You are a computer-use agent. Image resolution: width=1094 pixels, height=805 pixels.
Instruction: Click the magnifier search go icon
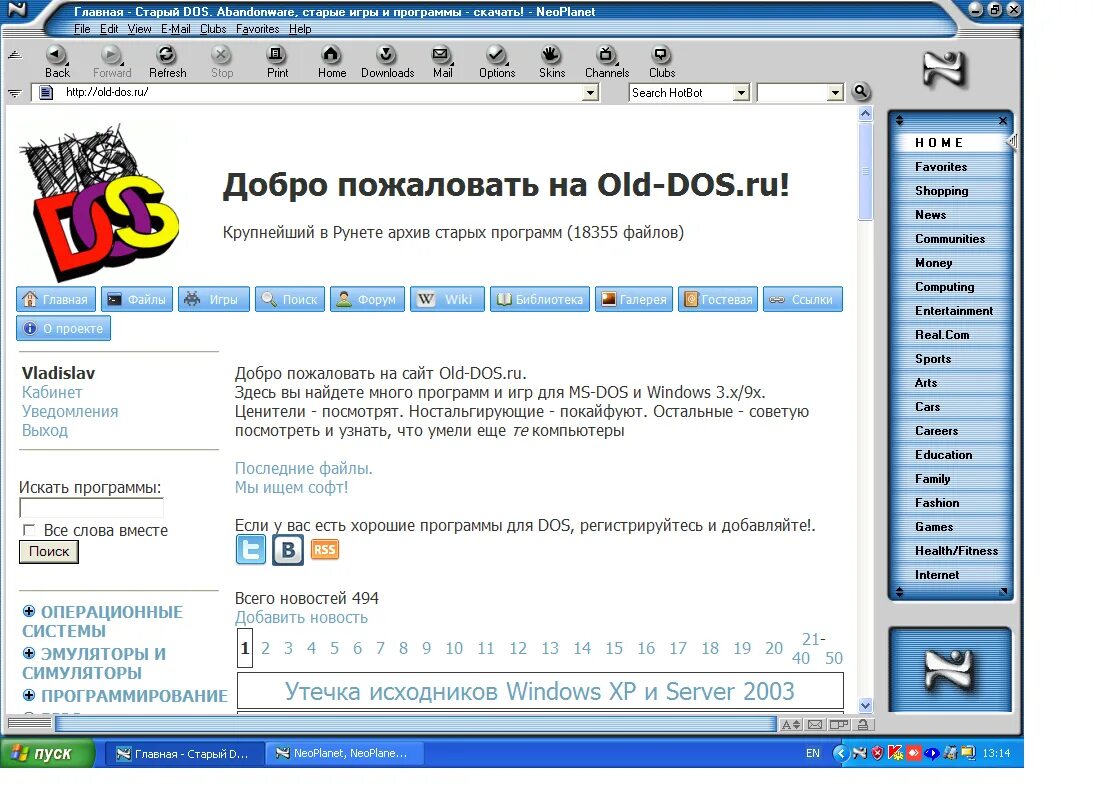862,91
